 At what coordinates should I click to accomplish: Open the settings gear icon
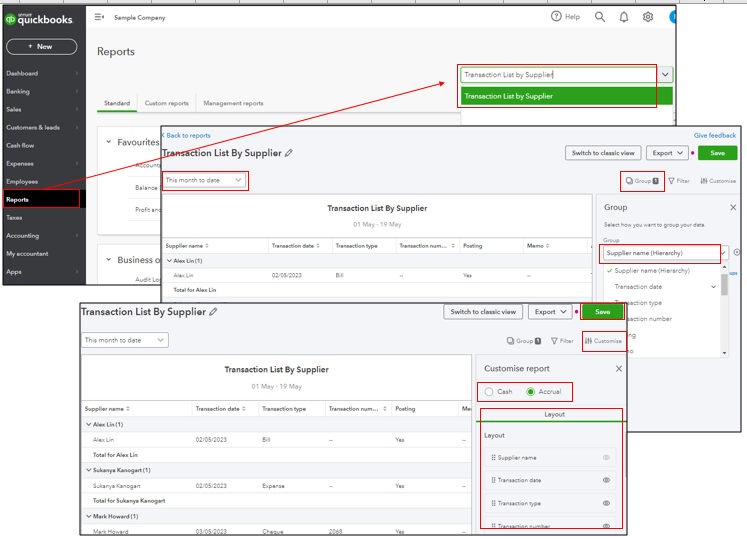pyautogui.click(x=648, y=17)
